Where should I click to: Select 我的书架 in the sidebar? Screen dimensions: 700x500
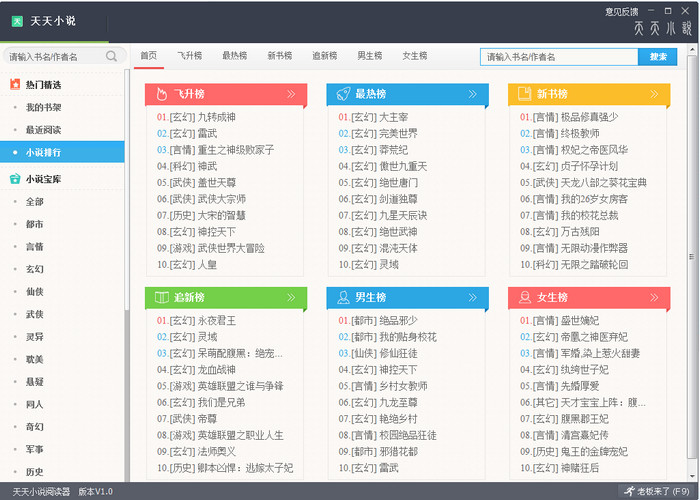click(43, 107)
